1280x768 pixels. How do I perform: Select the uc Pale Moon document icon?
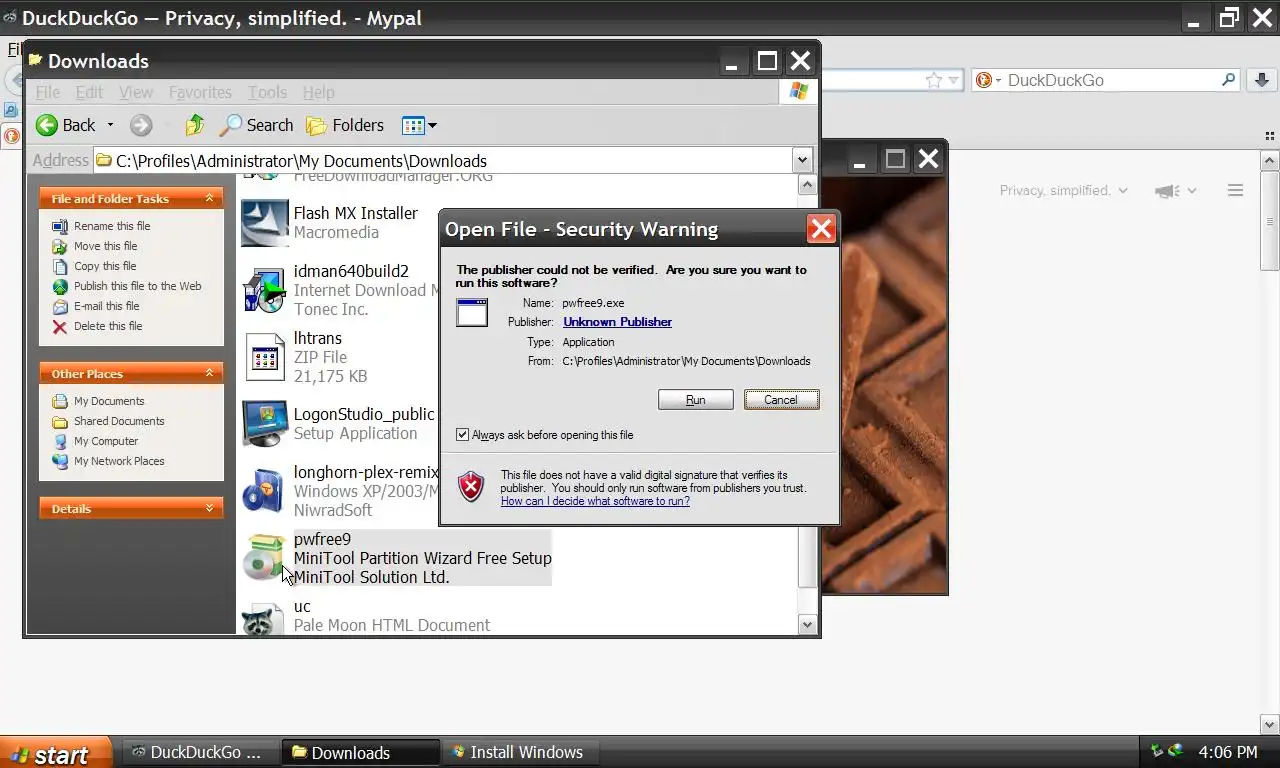(265, 620)
